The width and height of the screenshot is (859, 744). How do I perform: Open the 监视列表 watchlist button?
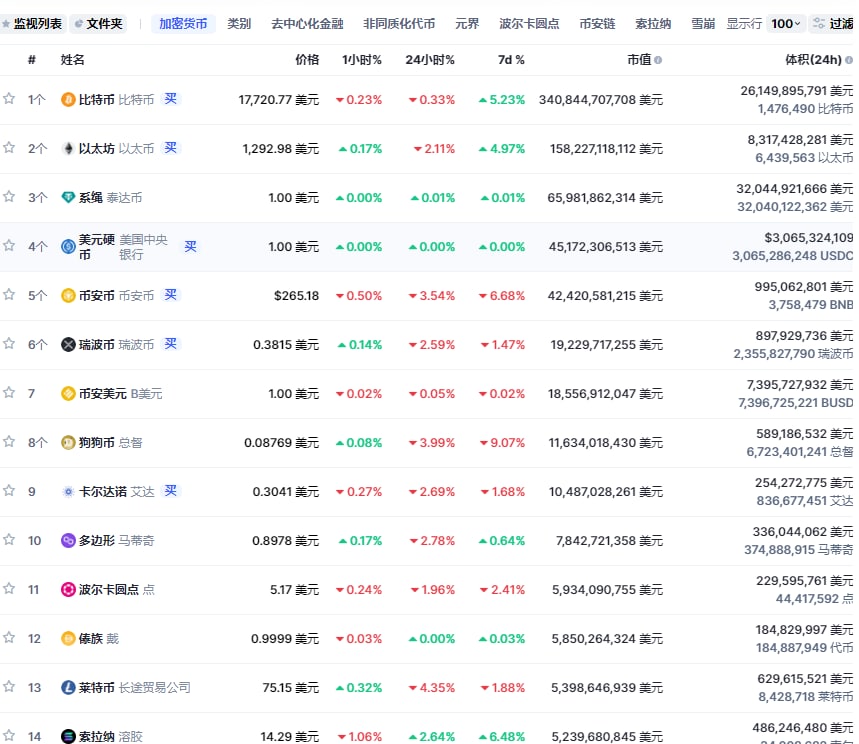(x=32, y=24)
